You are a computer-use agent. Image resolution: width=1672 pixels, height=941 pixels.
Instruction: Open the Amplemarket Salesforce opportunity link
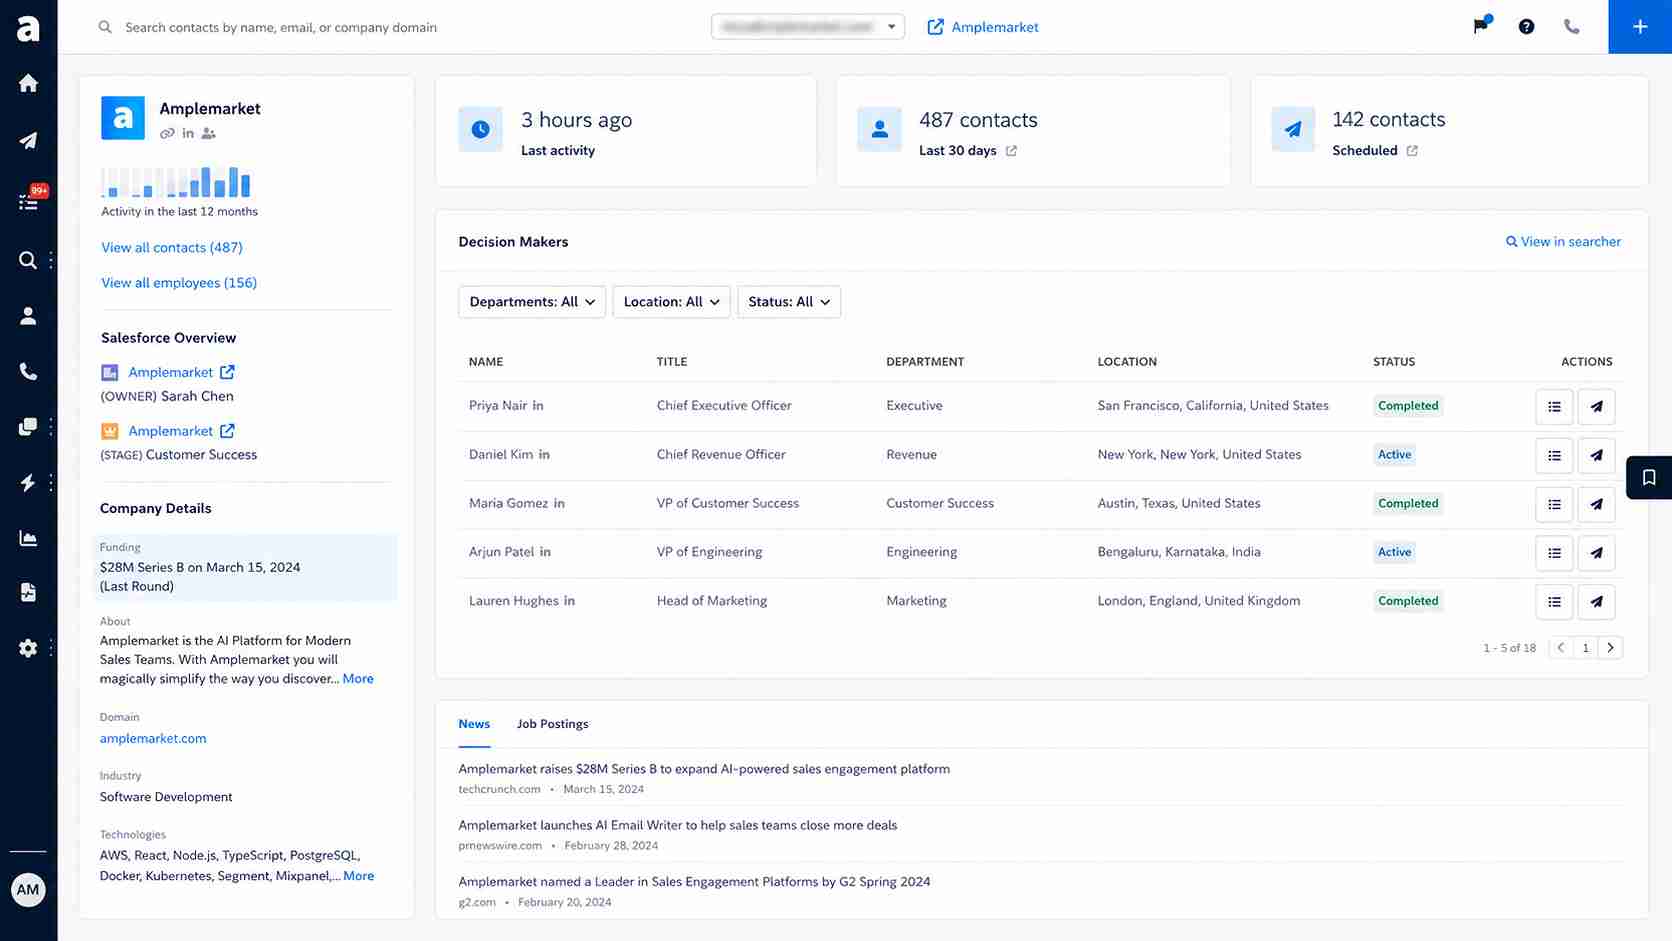pyautogui.click(x=181, y=431)
